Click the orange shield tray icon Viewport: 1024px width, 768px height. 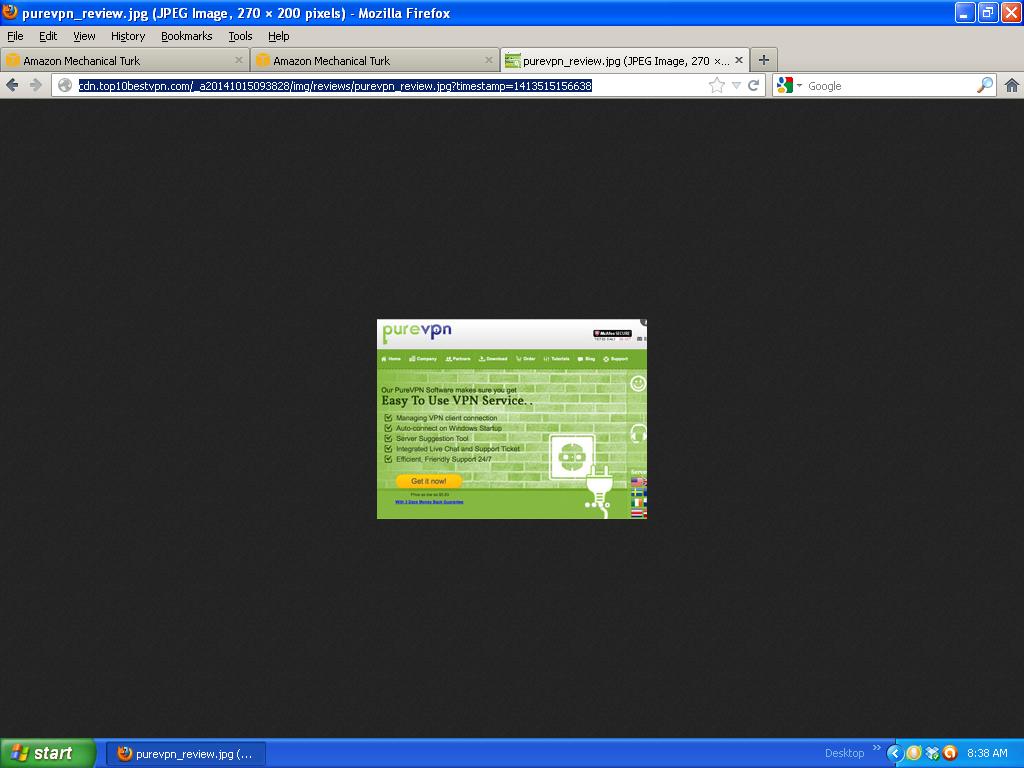tap(914, 753)
